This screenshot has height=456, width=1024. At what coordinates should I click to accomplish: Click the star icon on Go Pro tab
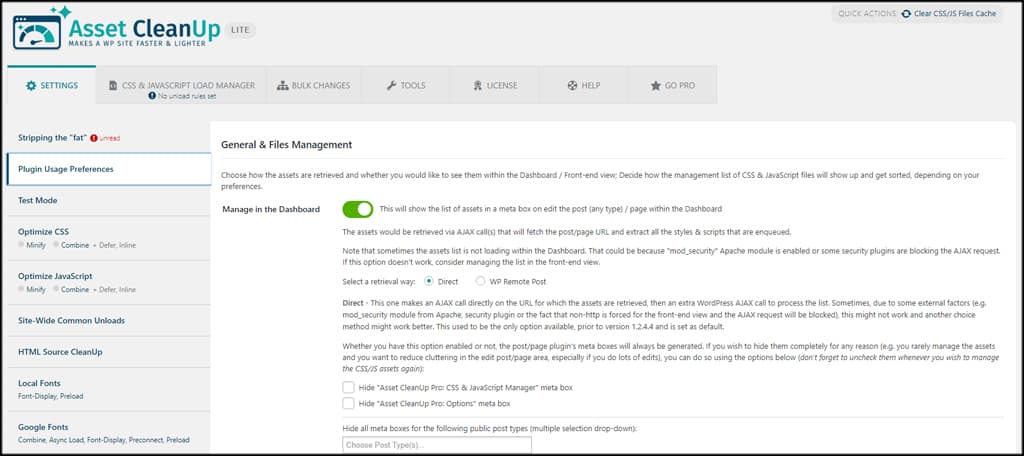655,86
